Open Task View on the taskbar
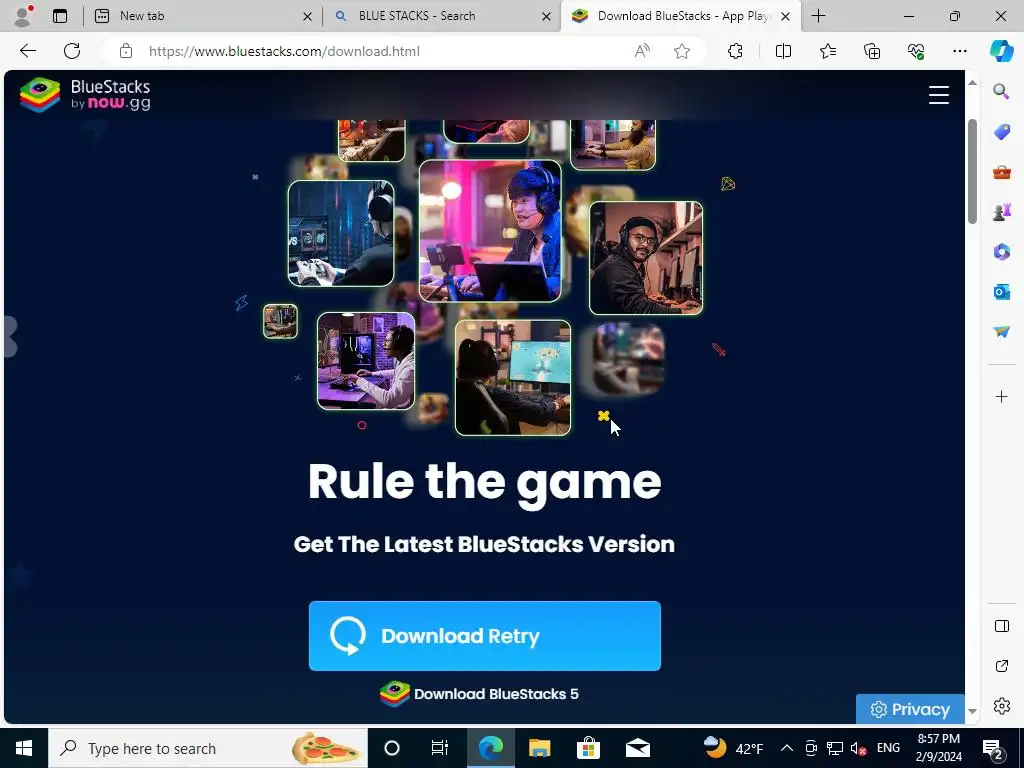The height and width of the screenshot is (768, 1024). [x=440, y=748]
